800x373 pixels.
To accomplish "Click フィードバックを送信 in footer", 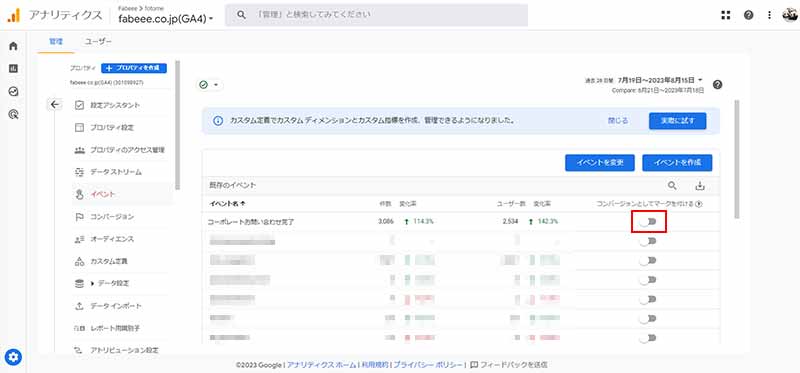I will tap(509, 365).
